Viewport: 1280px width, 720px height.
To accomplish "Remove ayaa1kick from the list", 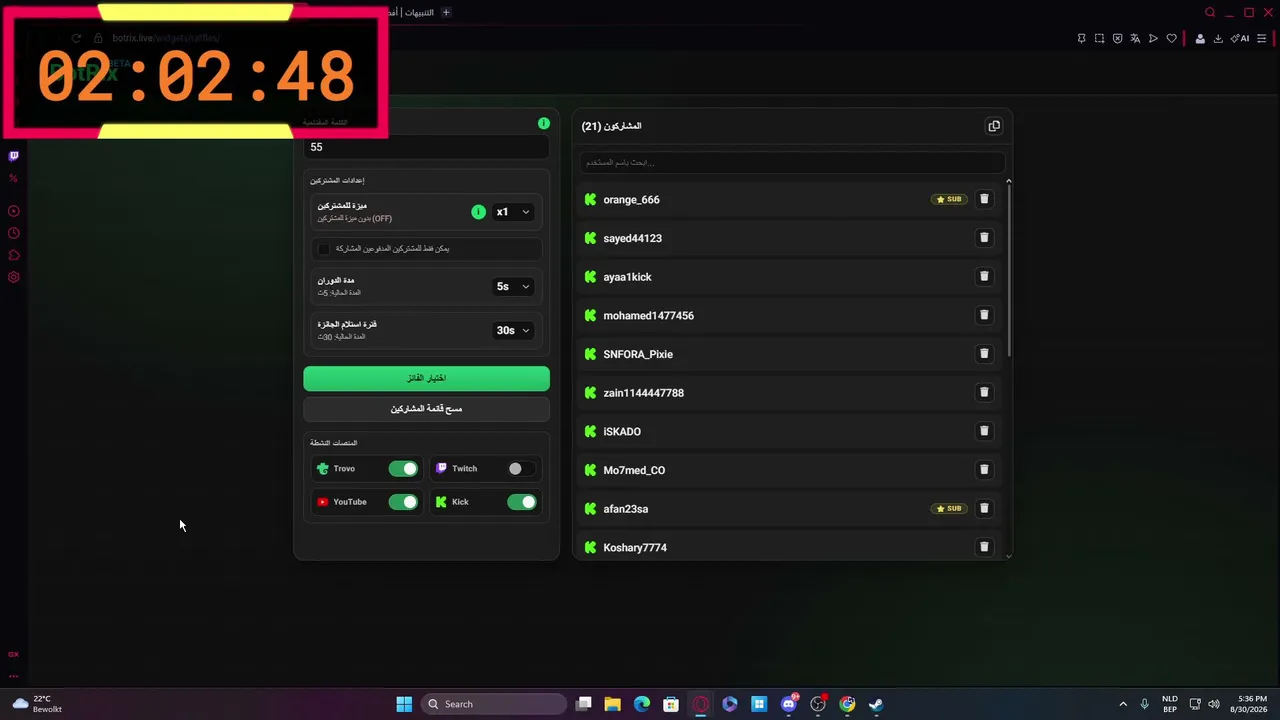I will (x=984, y=276).
